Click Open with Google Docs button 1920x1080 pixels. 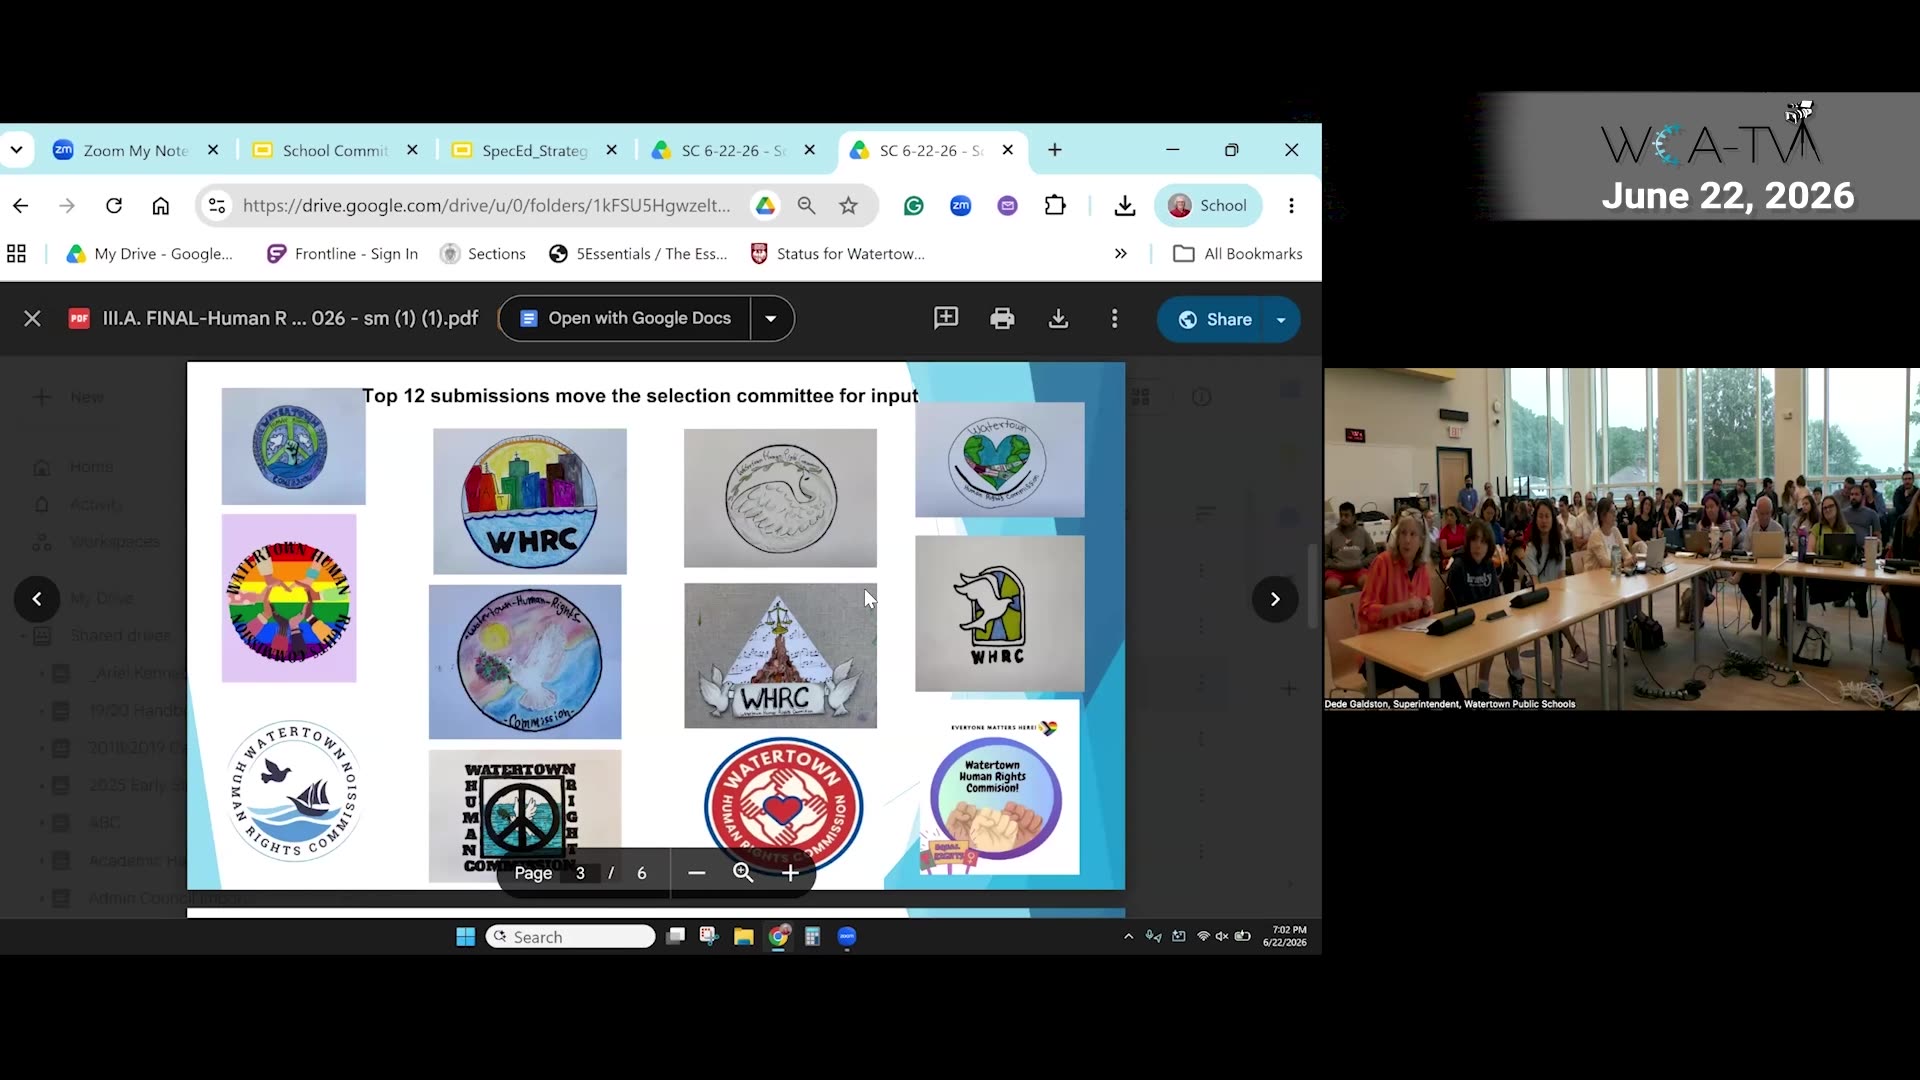[x=626, y=318]
